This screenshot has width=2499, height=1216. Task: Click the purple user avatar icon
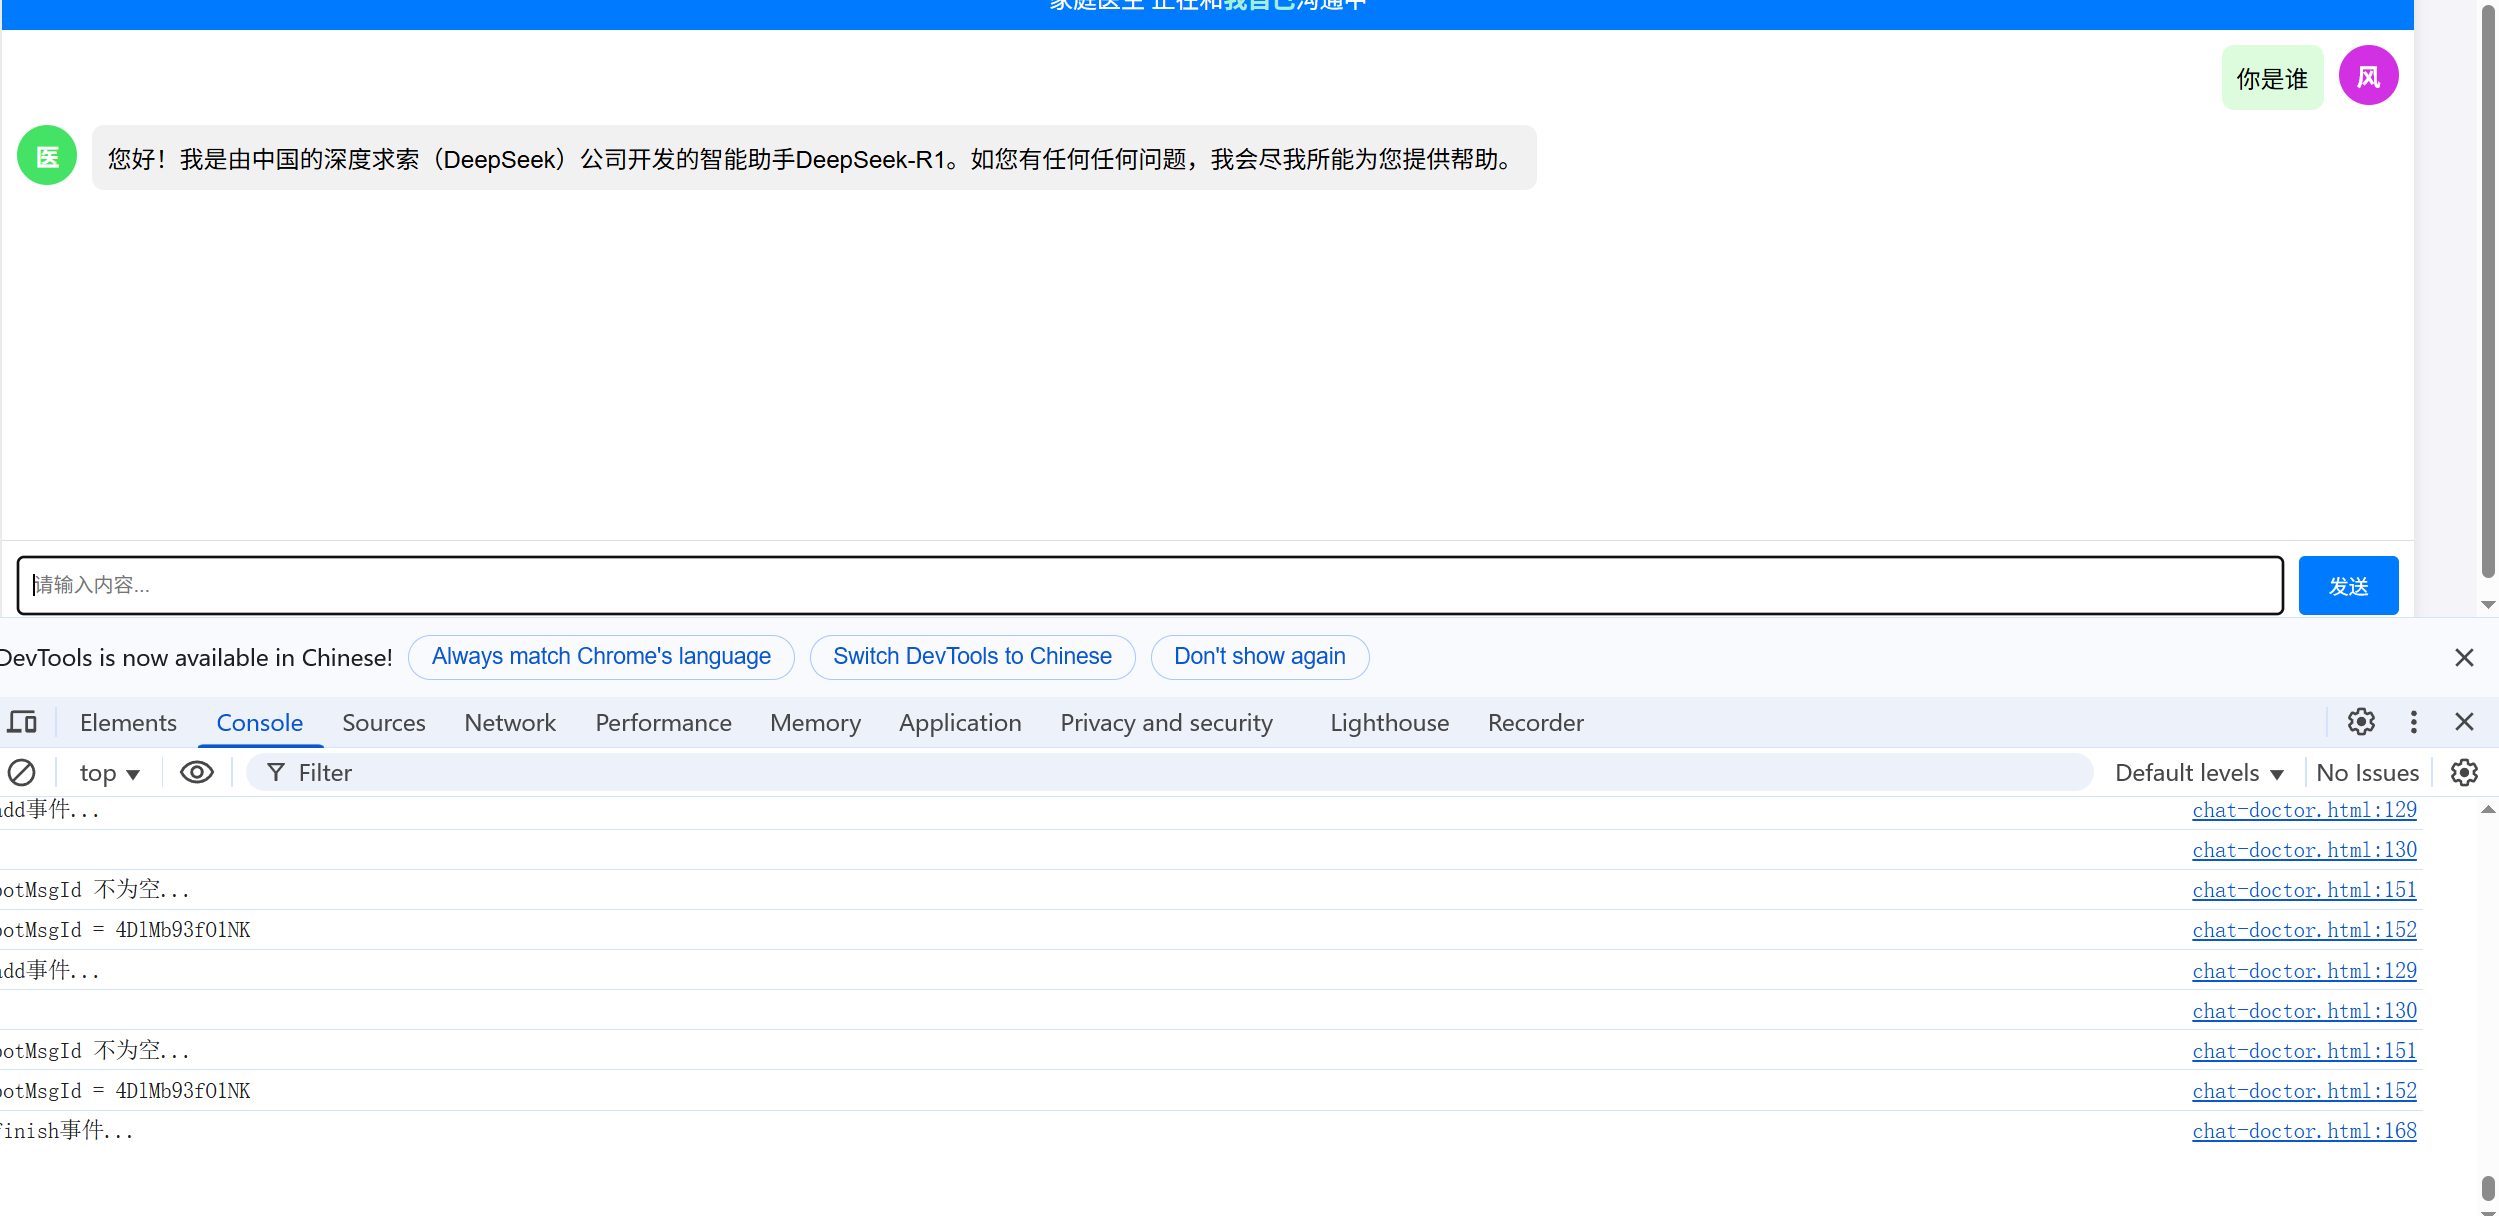pyautogui.click(x=2368, y=76)
